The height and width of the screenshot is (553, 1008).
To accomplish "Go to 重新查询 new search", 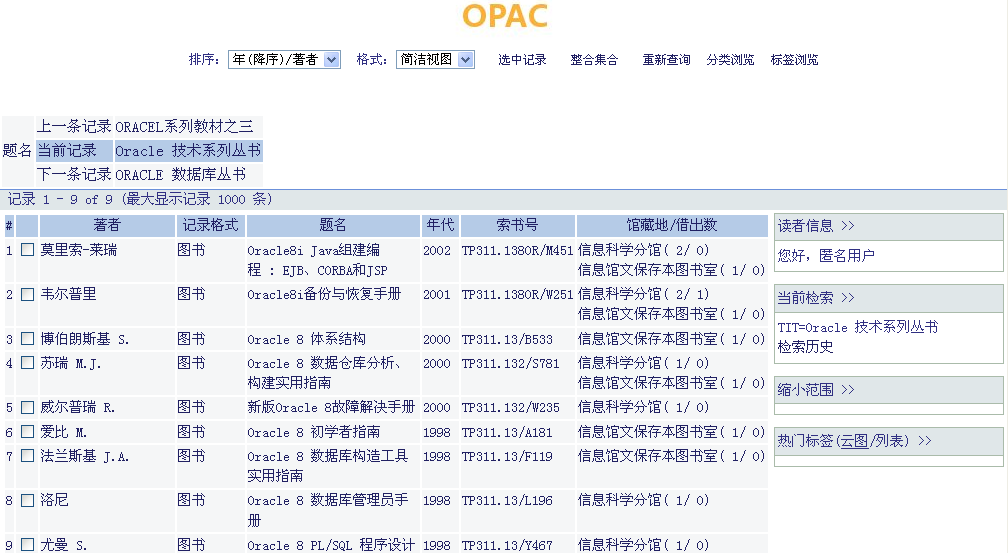I will [x=666, y=60].
